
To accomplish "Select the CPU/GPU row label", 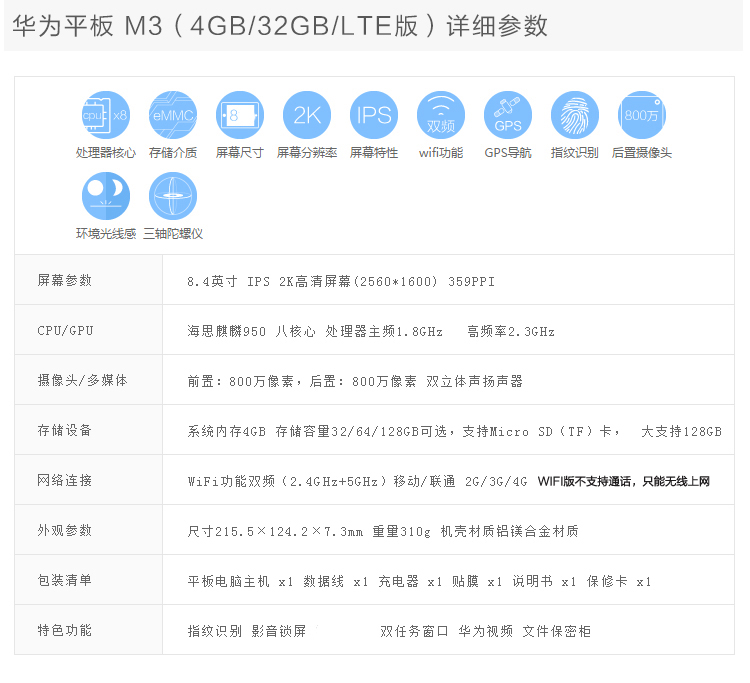I will pyautogui.click(x=65, y=331).
